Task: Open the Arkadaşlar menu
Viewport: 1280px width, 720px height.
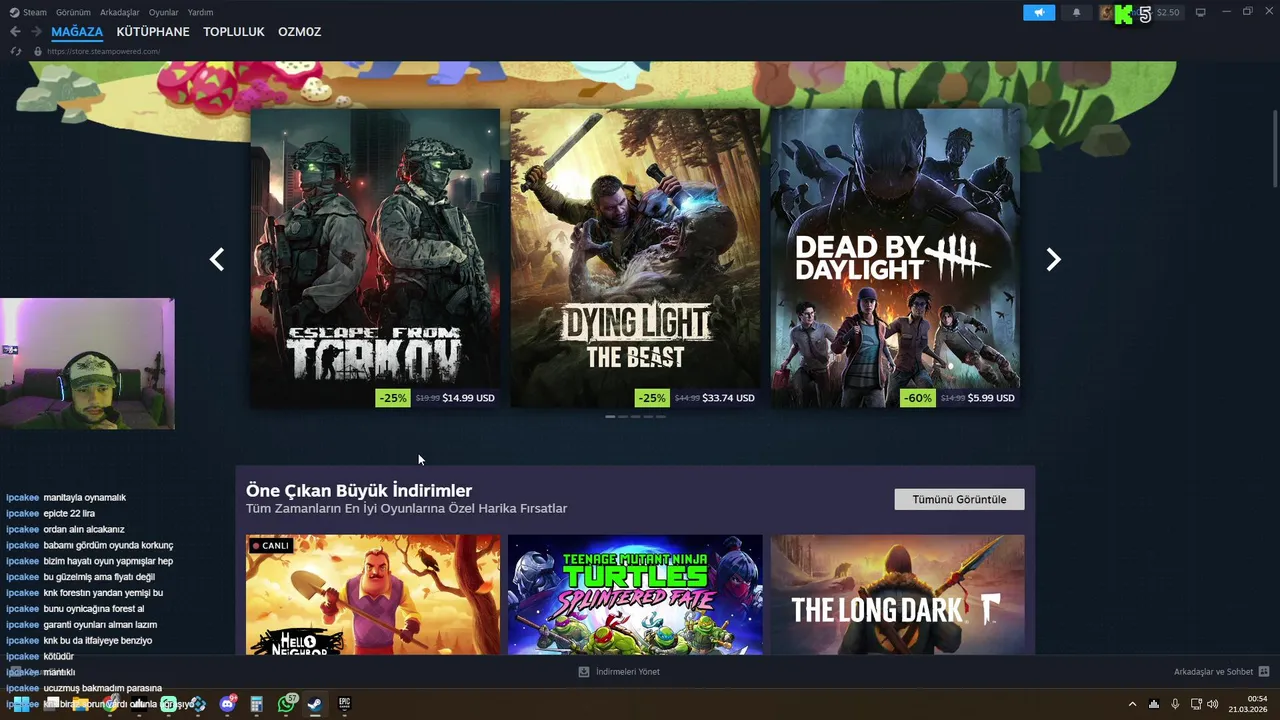Action: (120, 12)
